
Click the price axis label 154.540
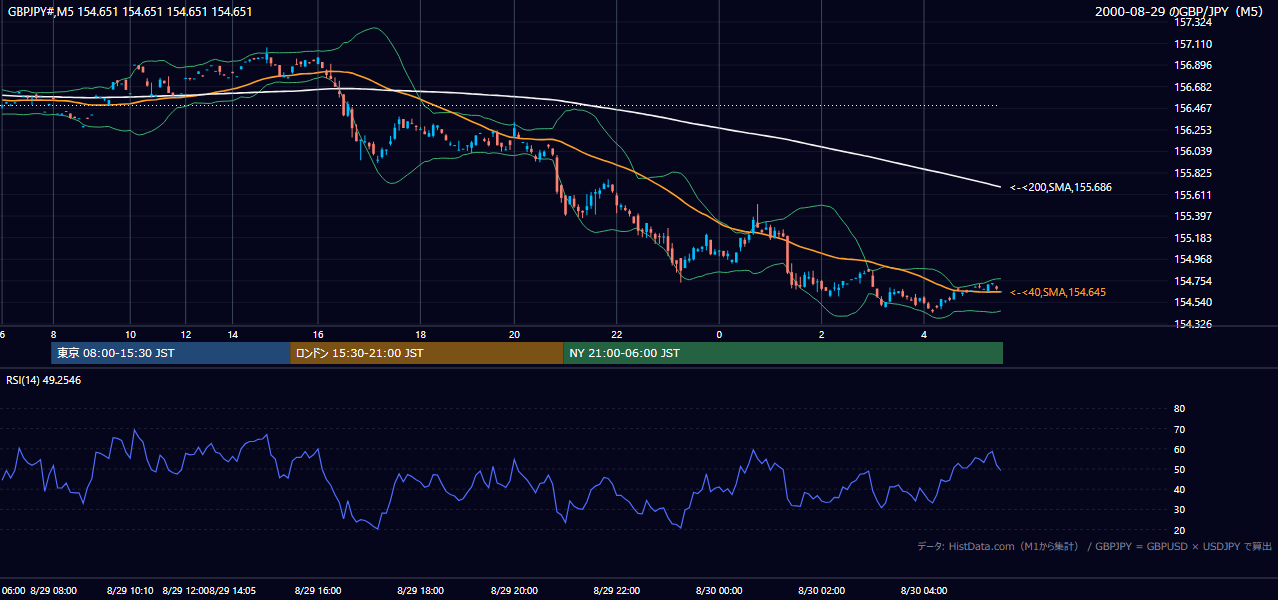point(1193,302)
